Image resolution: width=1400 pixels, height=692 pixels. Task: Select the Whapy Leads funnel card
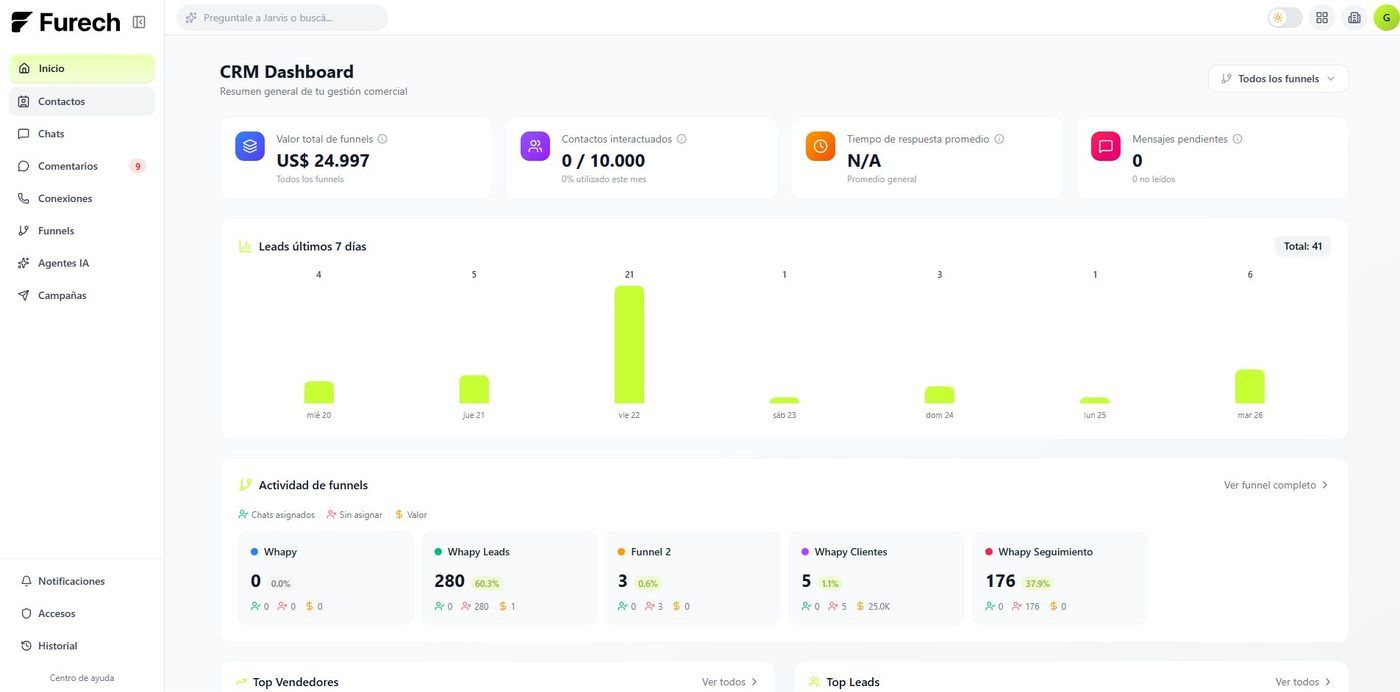[509, 579]
